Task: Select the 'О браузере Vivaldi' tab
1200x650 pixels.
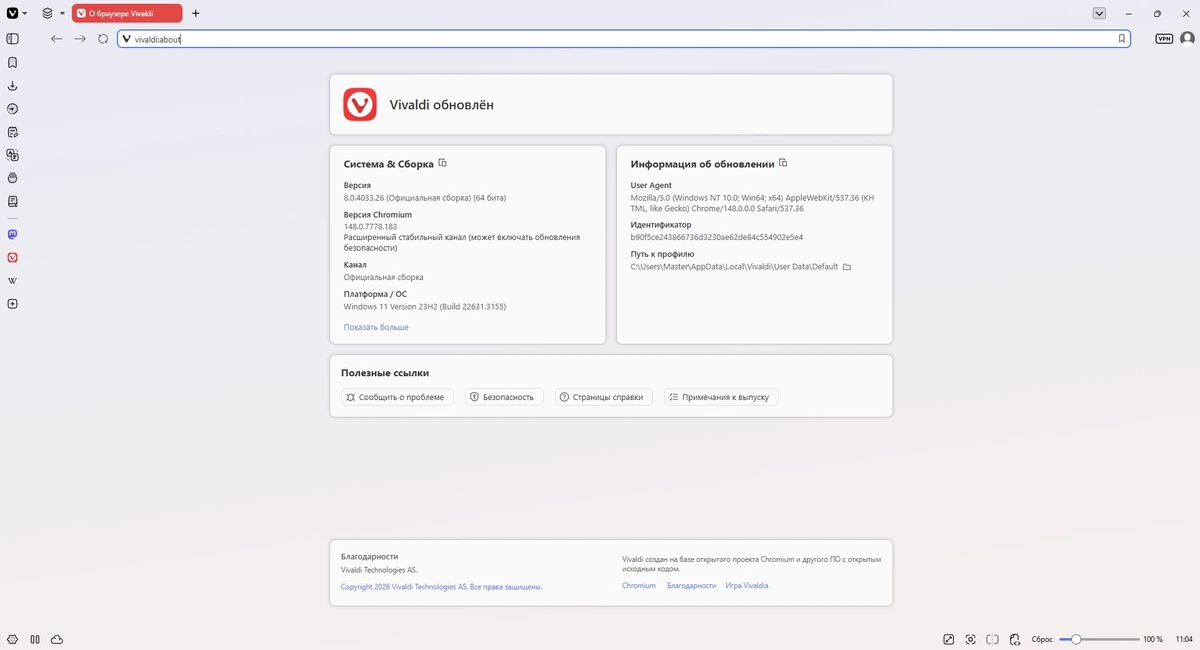Action: (127, 13)
